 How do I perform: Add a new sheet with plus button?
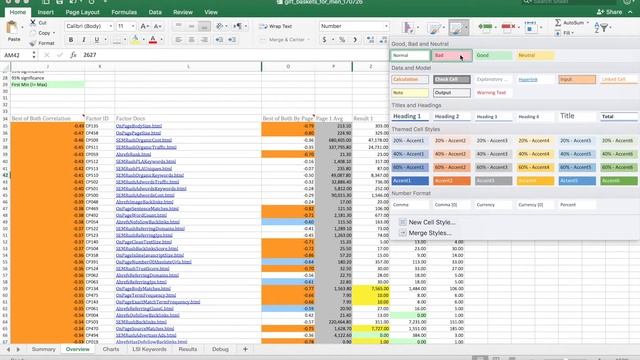pyautogui.click(x=245, y=349)
